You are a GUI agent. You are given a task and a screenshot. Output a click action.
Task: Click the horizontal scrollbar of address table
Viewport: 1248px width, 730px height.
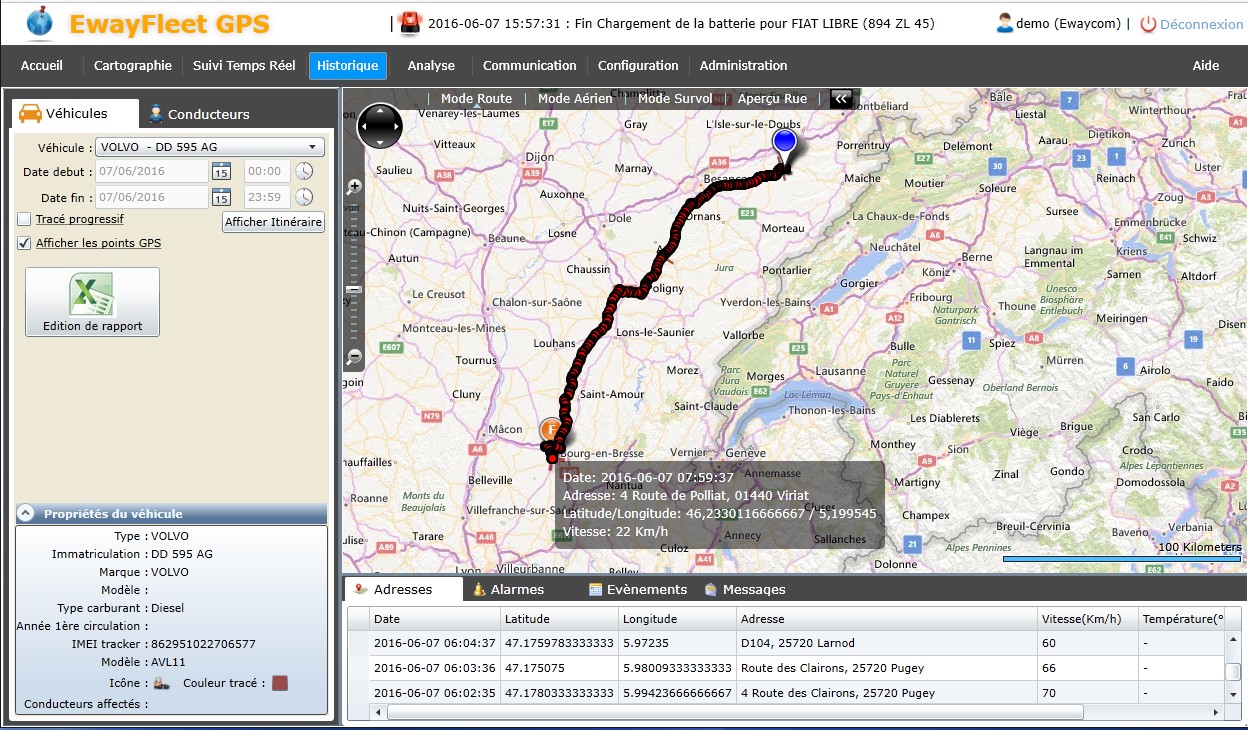point(735,713)
